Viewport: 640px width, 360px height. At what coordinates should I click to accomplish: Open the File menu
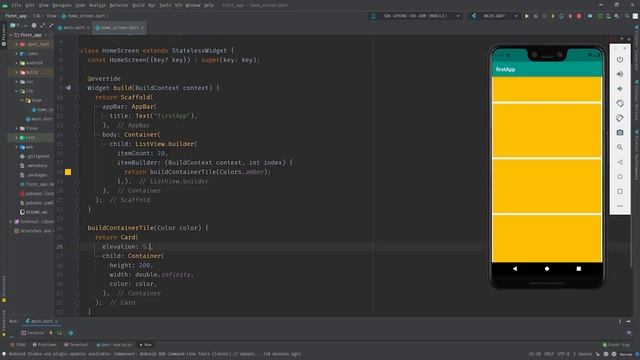click(x=16, y=5)
